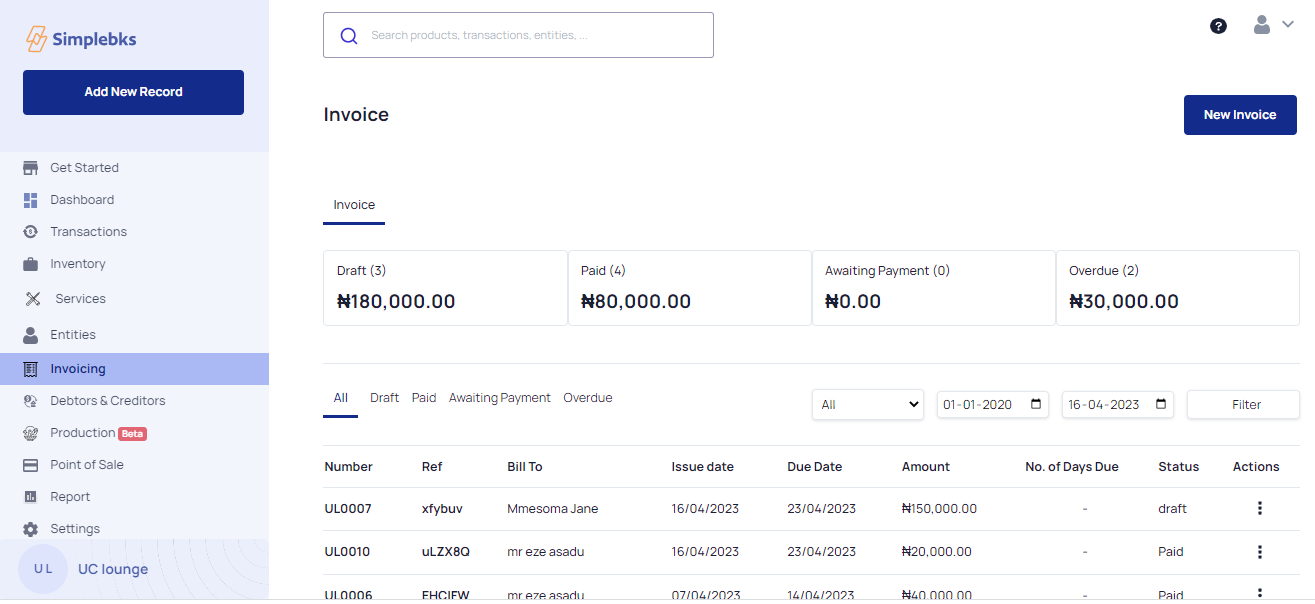Click Bill To name Mmesoma Jane
The height and width of the screenshot is (604, 1315).
[553, 509]
